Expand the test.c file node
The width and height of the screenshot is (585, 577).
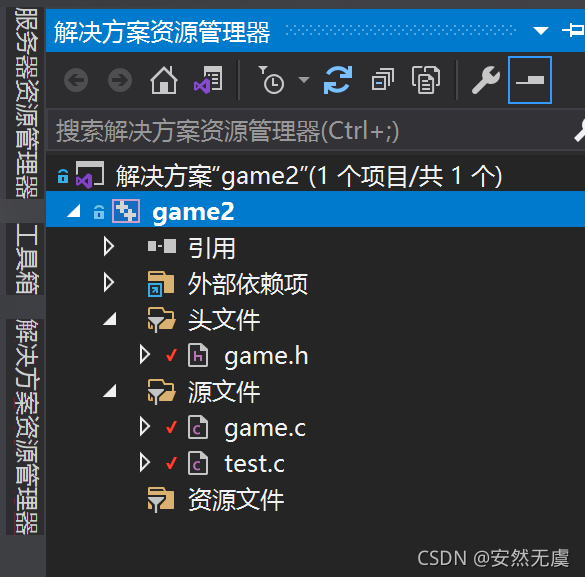(x=145, y=462)
